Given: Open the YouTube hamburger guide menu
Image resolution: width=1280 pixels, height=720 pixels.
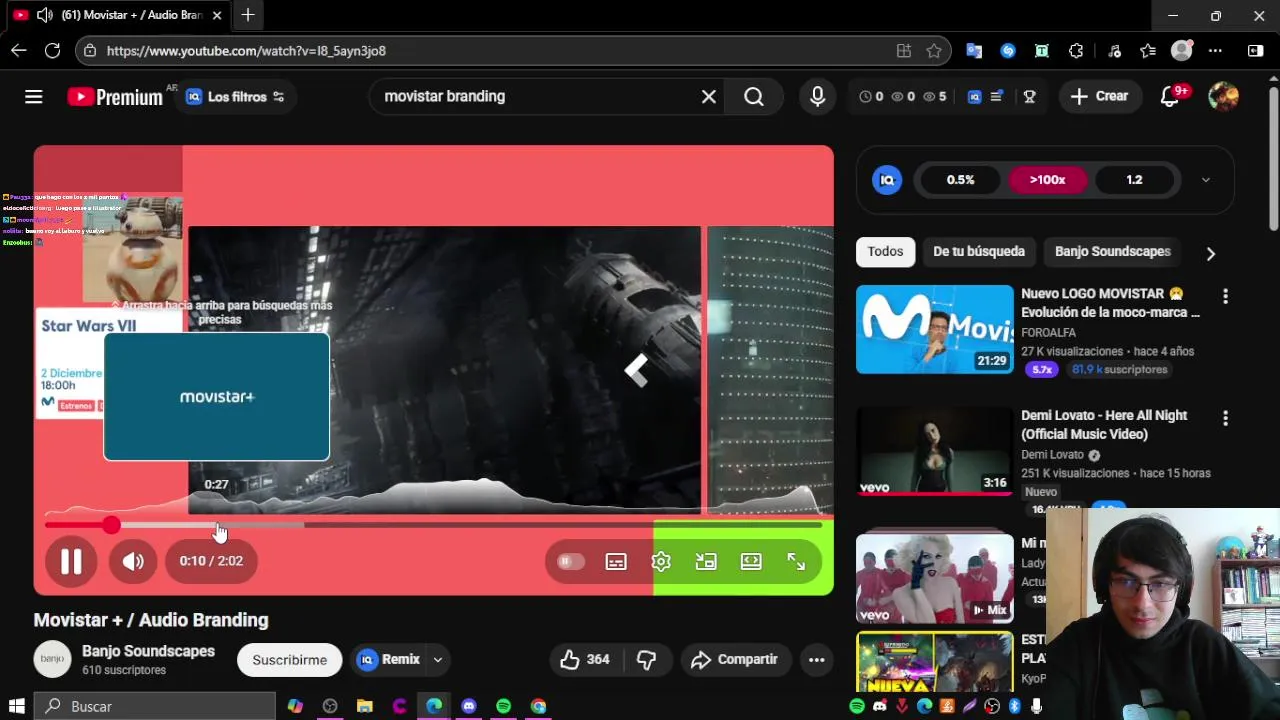Looking at the screenshot, I should [34, 97].
